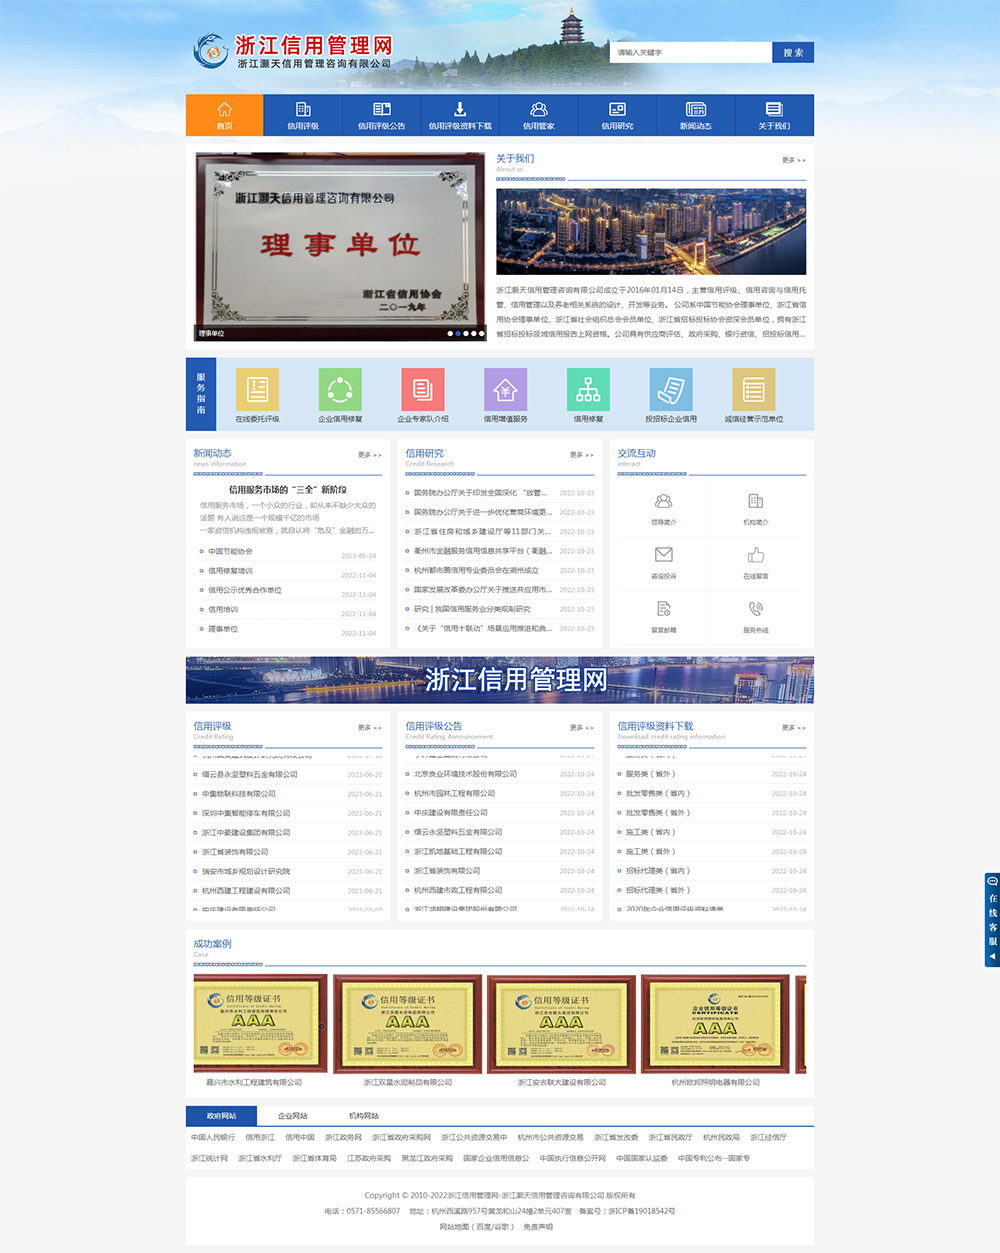Screen dimensions: 1000x1253
Task: Open the 领导简介 people icon
Action: tap(663, 501)
